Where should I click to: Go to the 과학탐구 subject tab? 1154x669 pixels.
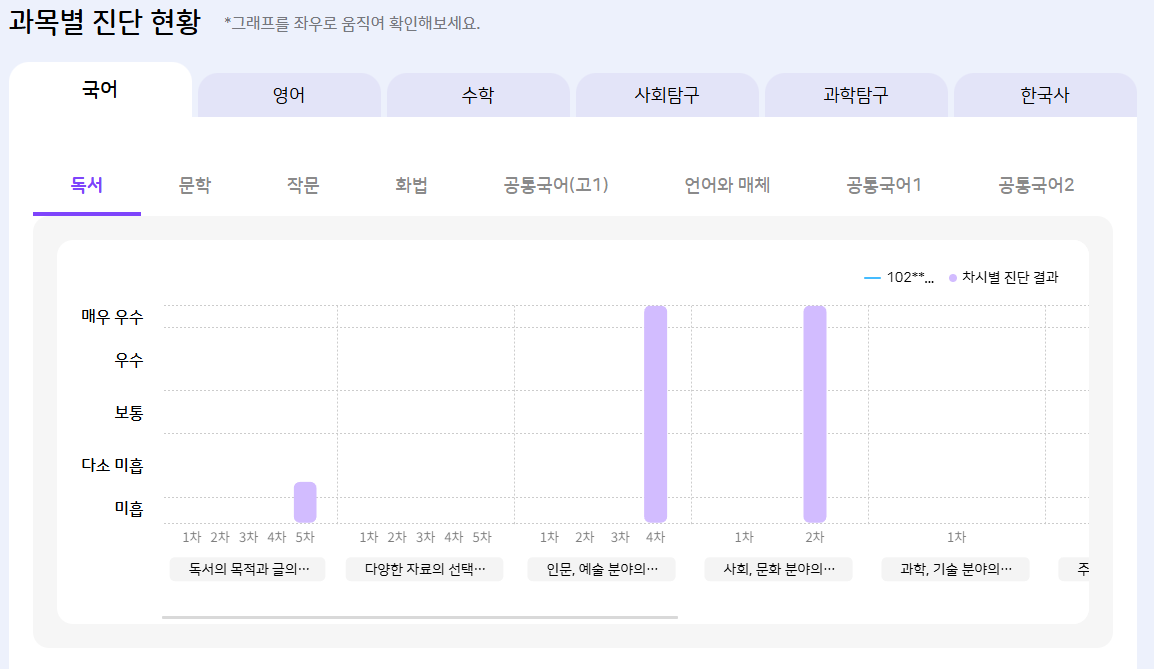click(x=856, y=96)
